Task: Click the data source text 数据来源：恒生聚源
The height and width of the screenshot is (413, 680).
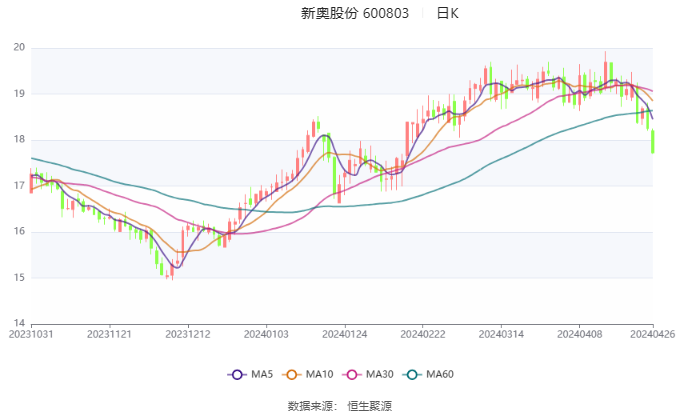Action: (x=340, y=406)
